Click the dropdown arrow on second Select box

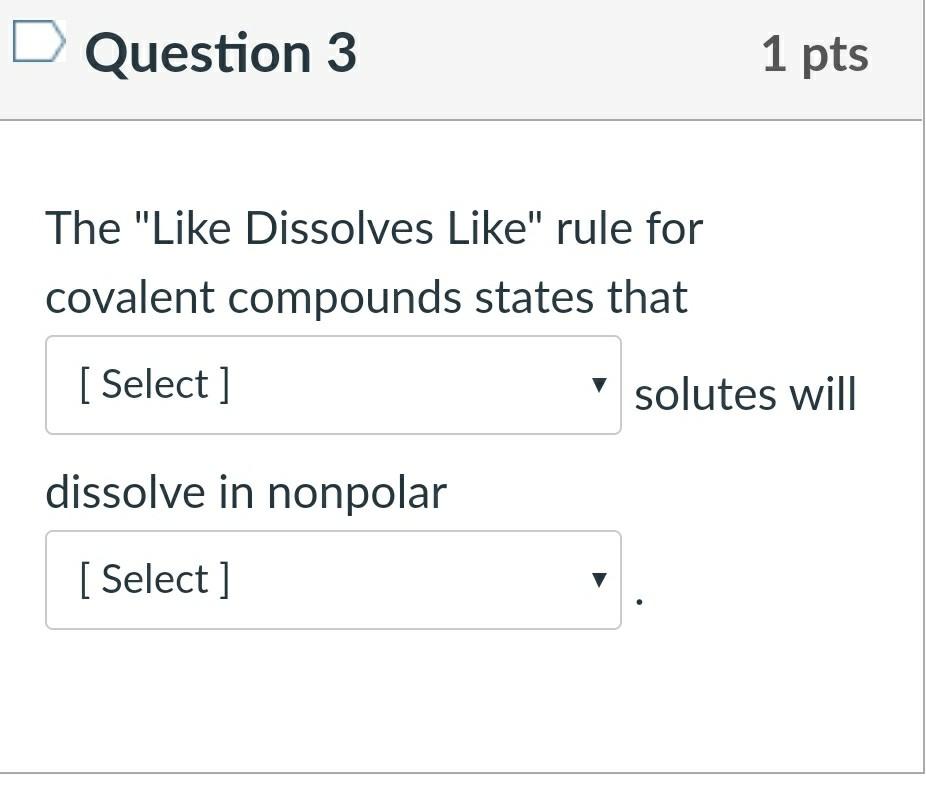point(598,578)
